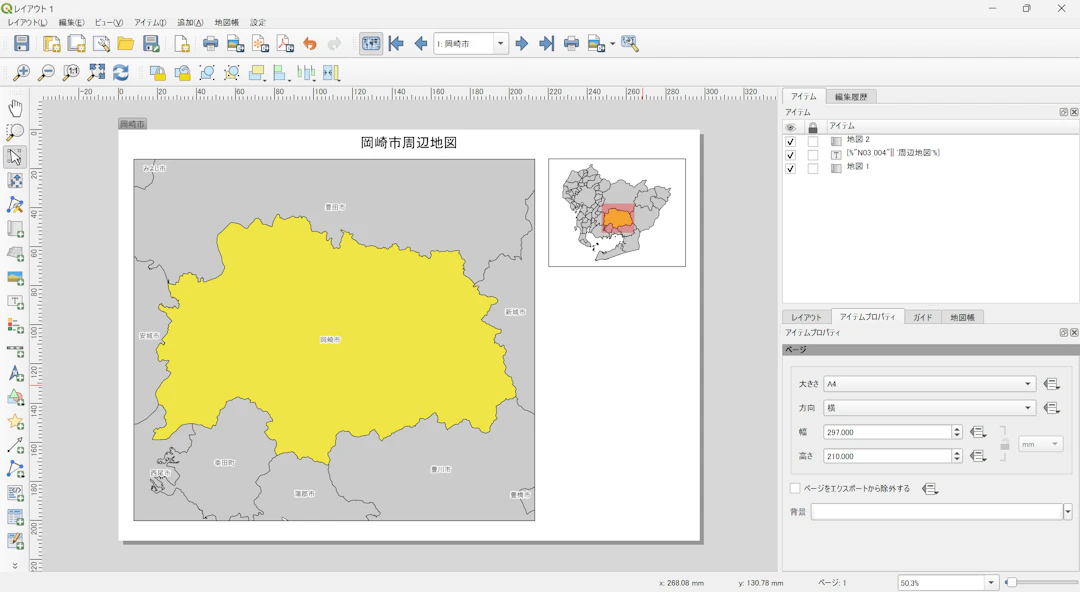The width and height of the screenshot is (1080, 592).
Task: Open the ビュー(V) menu
Action: pyautogui.click(x=108, y=22)
